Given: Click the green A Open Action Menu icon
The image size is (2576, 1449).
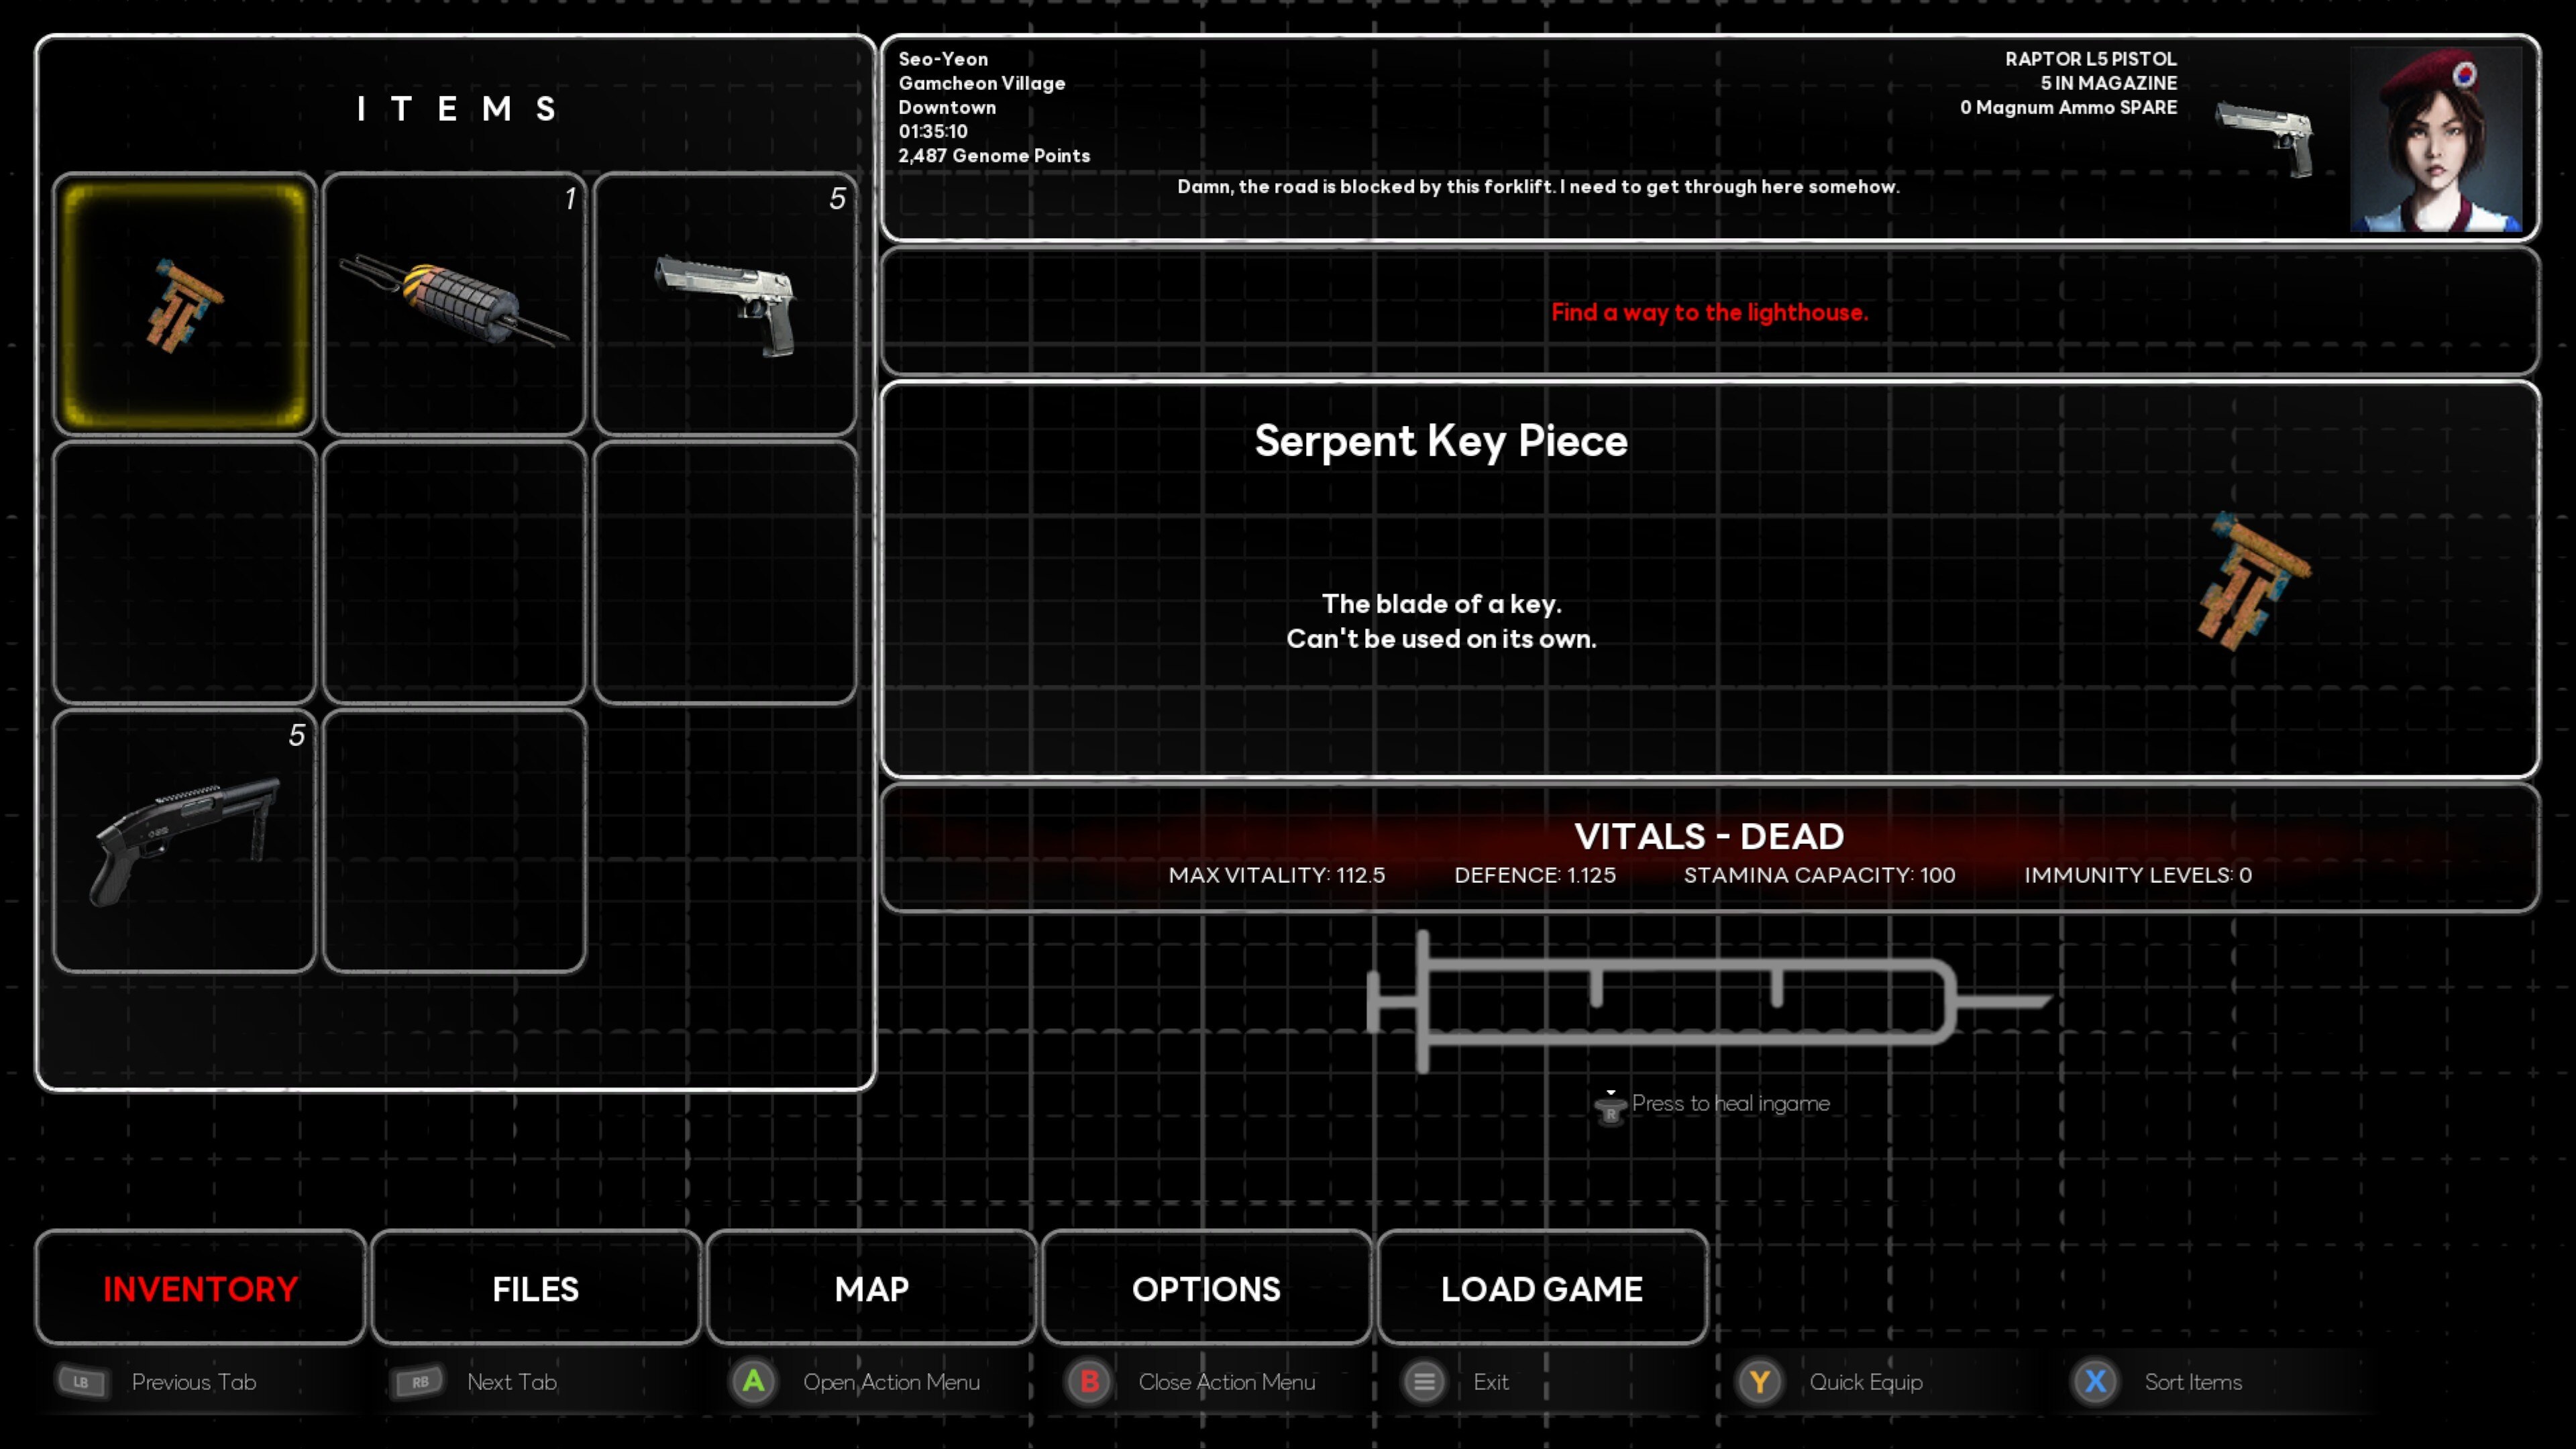Looking at the screenshot, I should pos(754,1382).
